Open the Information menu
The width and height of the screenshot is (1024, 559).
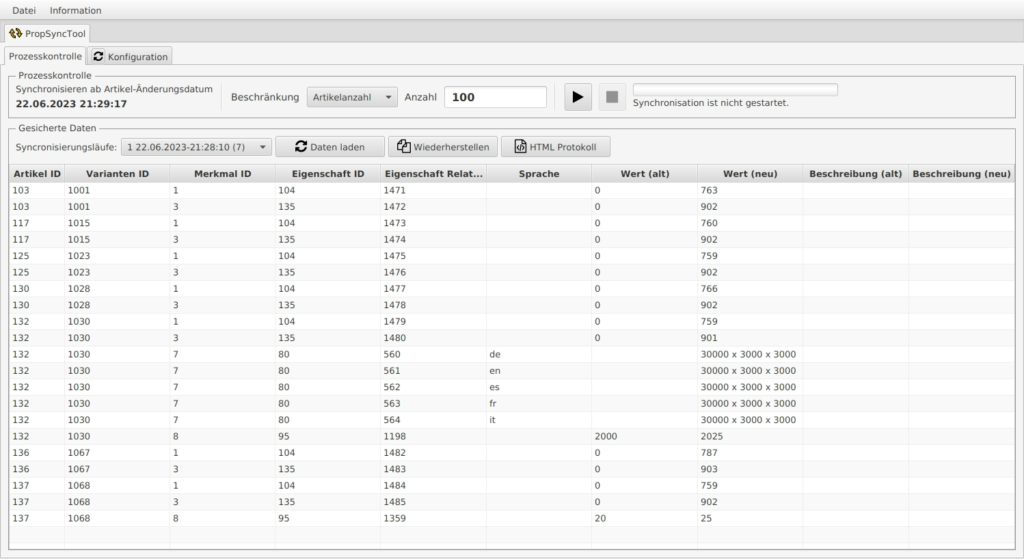[x=76, y=10]
